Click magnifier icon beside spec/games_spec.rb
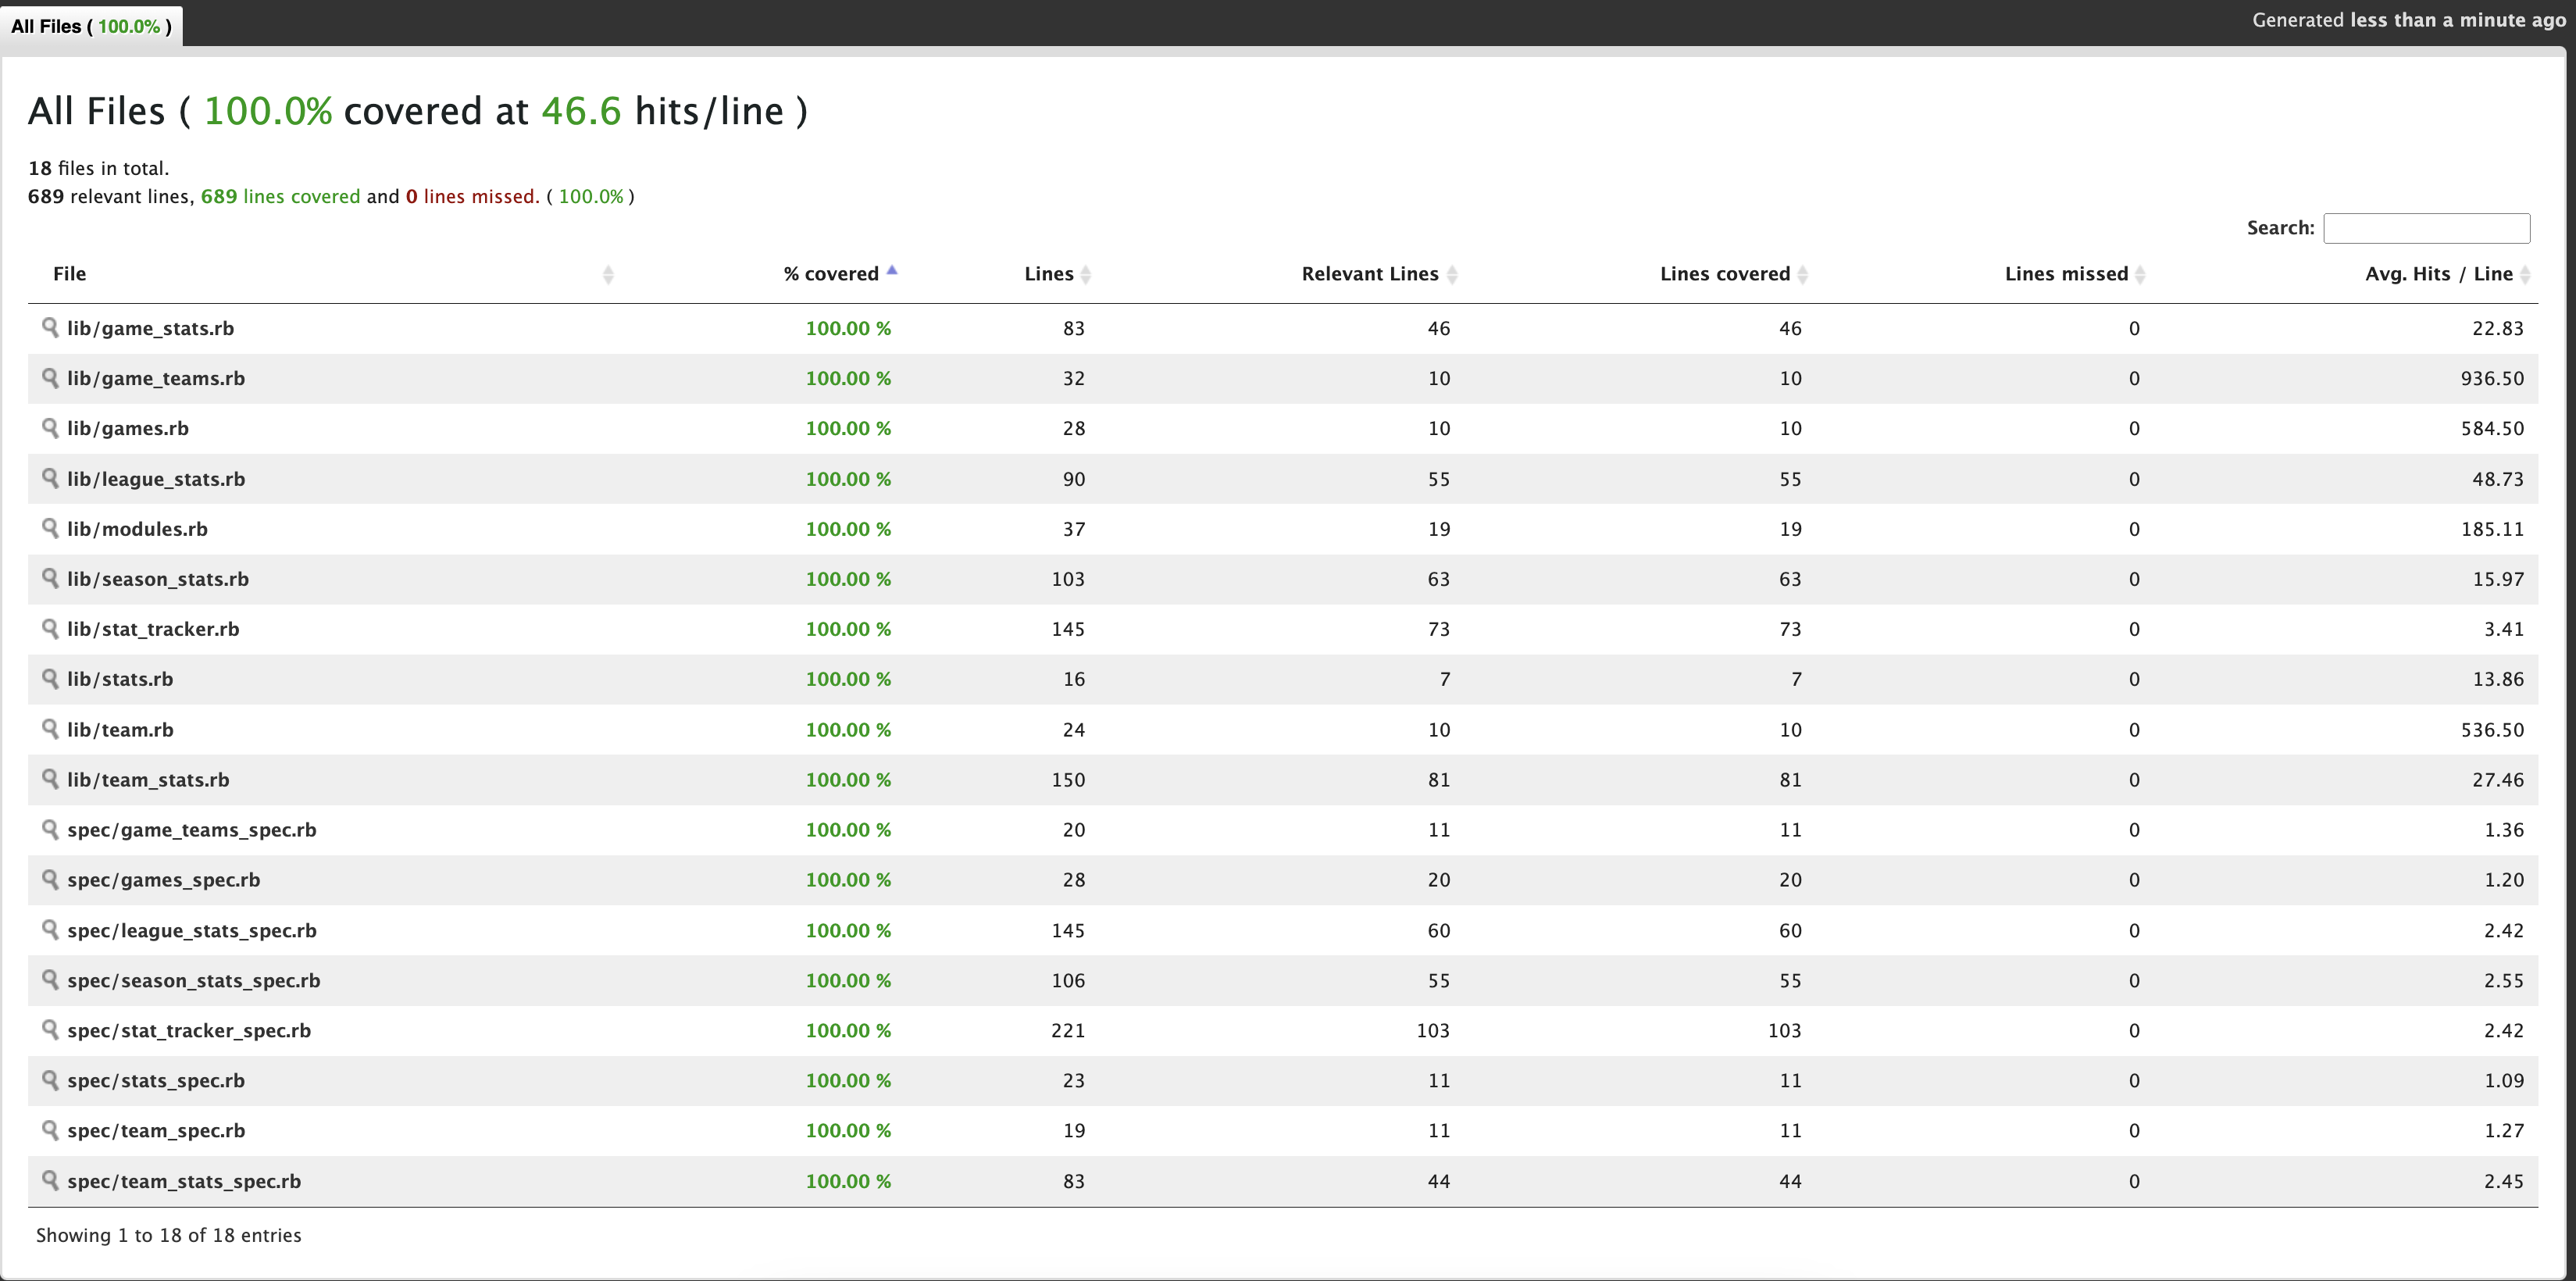The width and height of the screenshot is (2576, 1281). (x=50, y=879)
